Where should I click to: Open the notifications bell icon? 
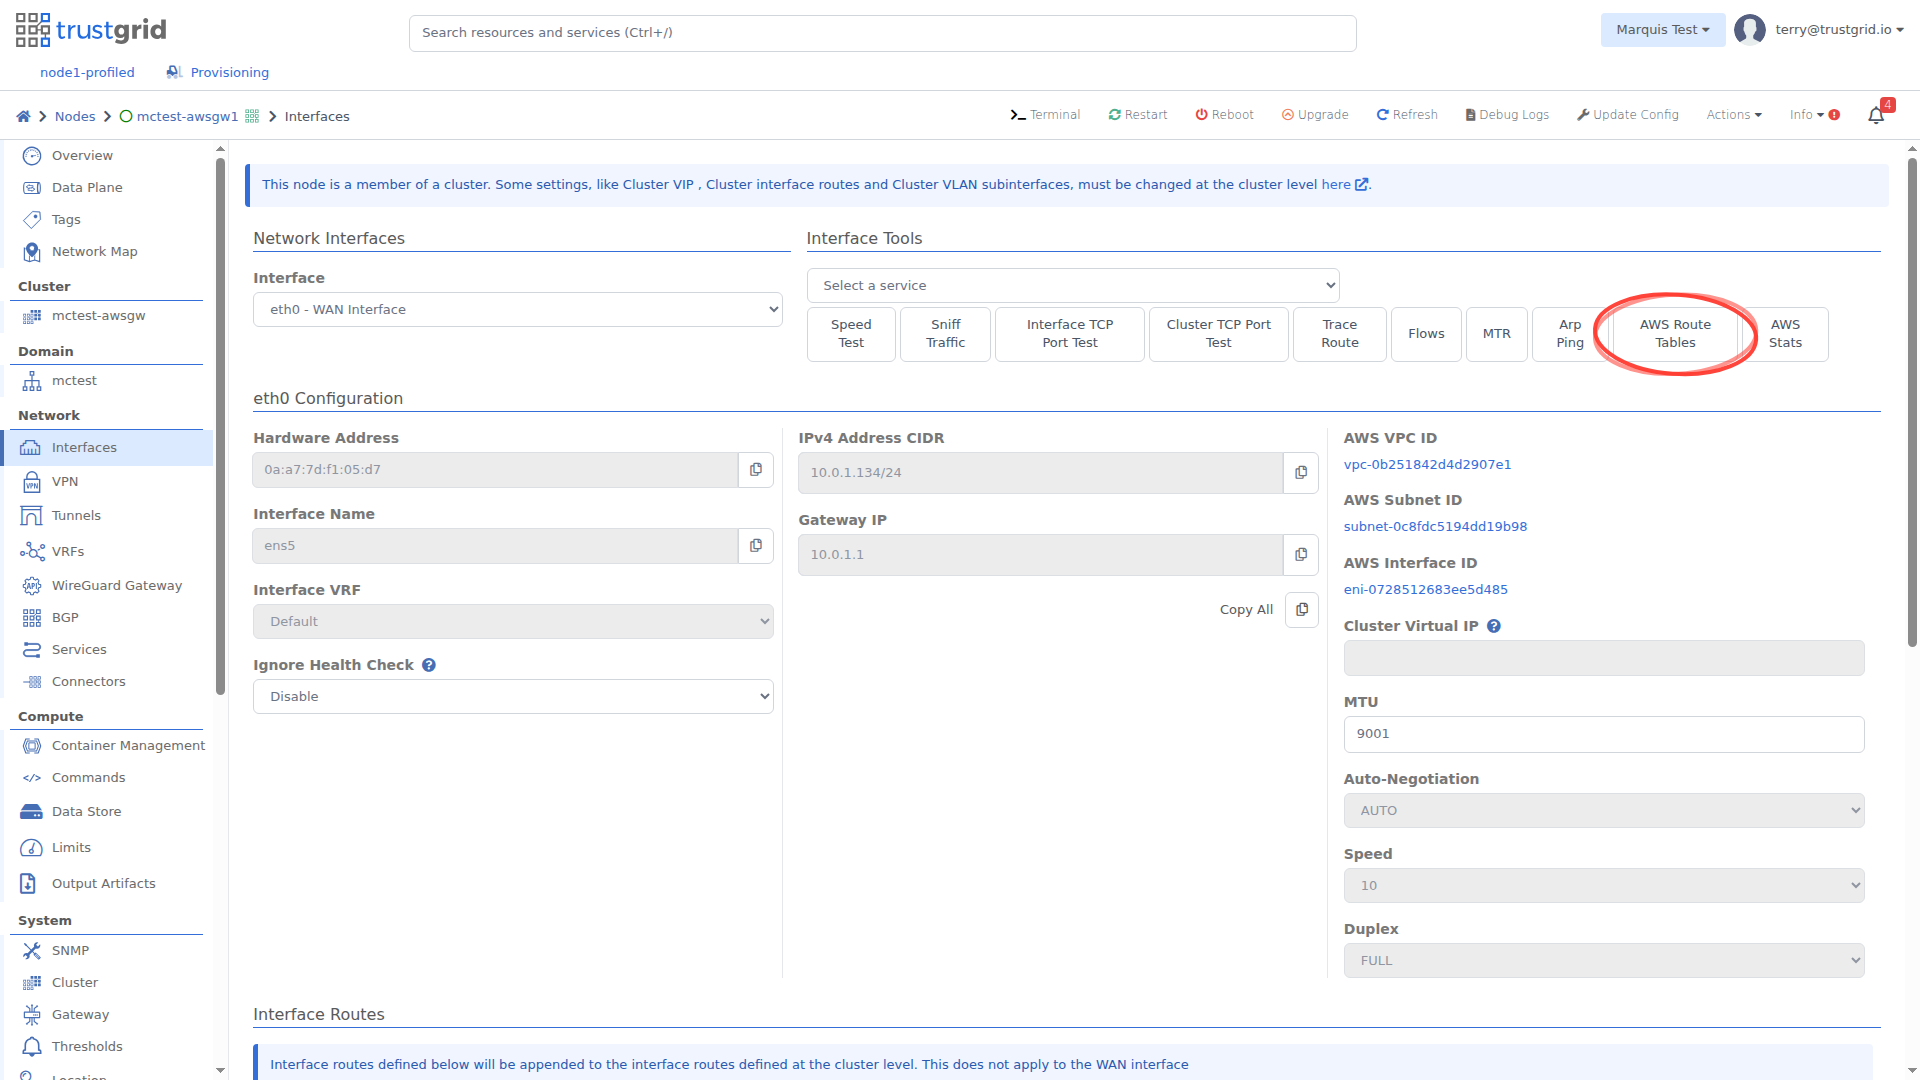coord(1876,116)
